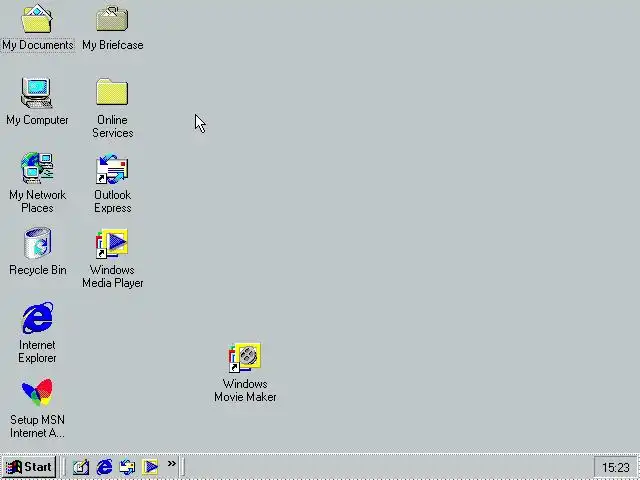The width and height of the screenshot is (640, 480).
Task: Launch Internet Explorer from Quick Launch
Action: click(104, 467)
